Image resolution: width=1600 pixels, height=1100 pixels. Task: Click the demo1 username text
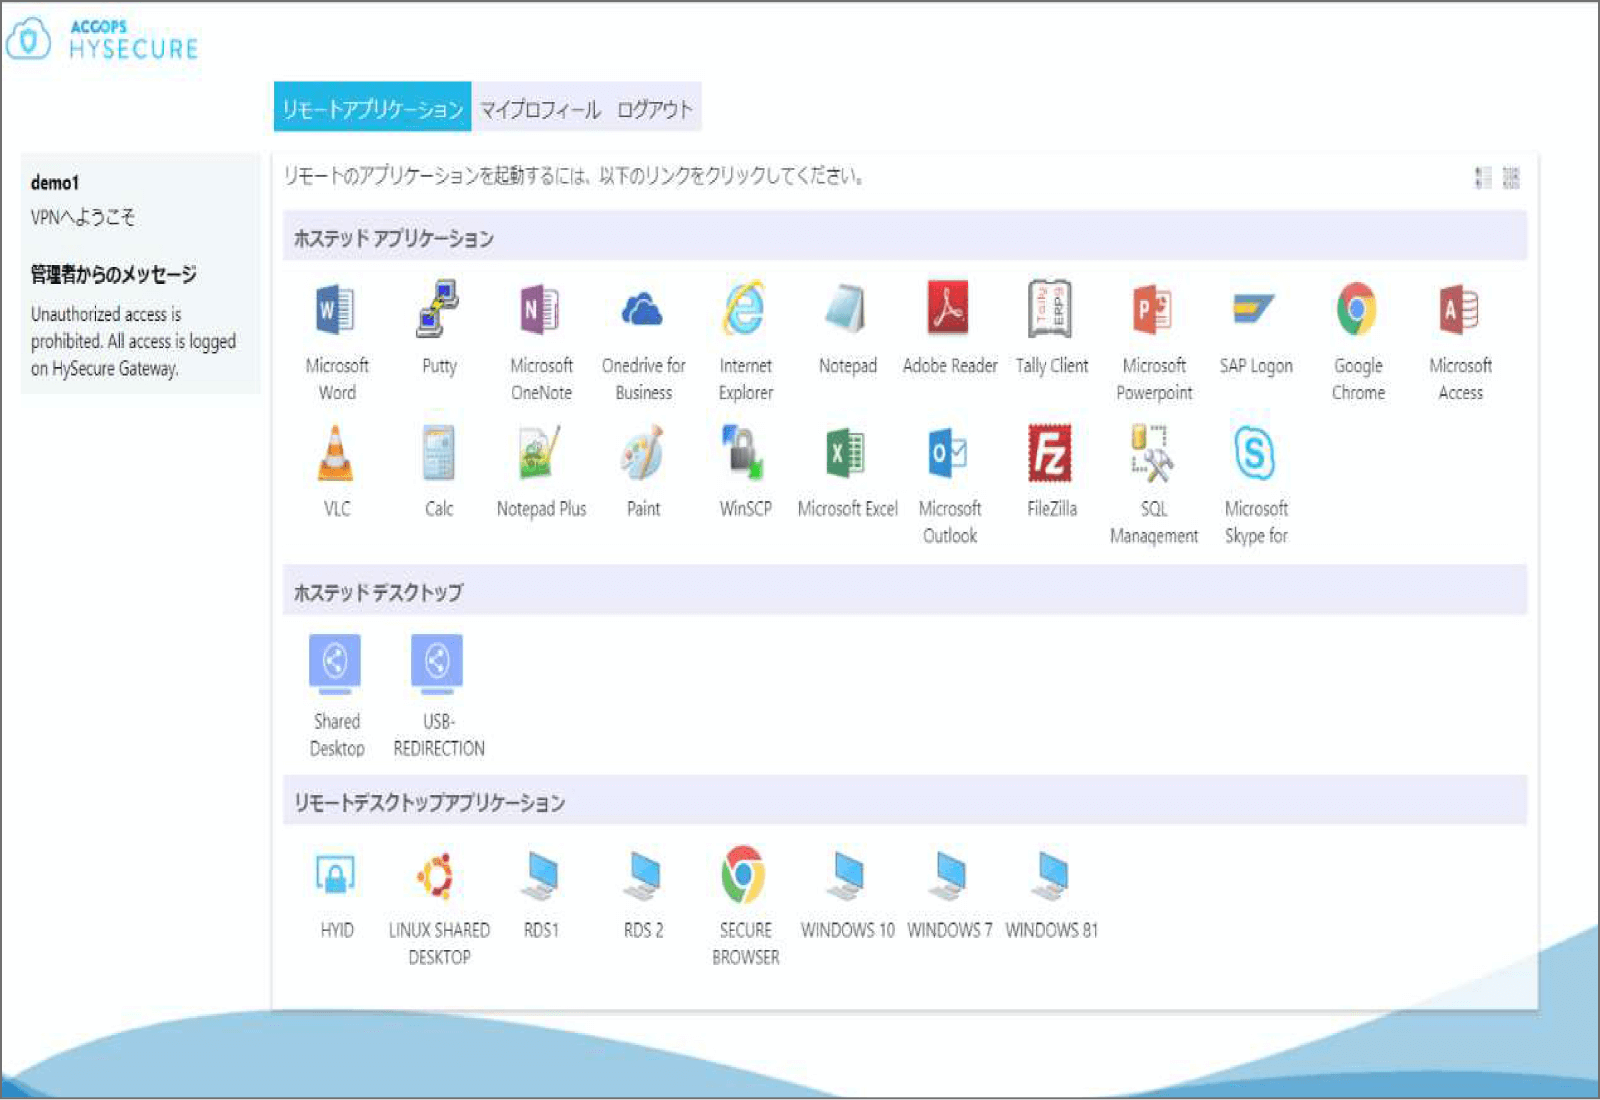tap(55, 182)
